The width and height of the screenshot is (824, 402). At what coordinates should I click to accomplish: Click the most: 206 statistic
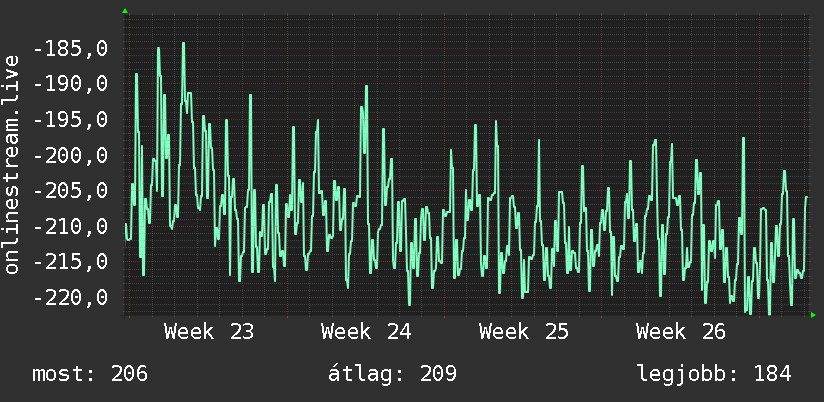click(90, 374)
